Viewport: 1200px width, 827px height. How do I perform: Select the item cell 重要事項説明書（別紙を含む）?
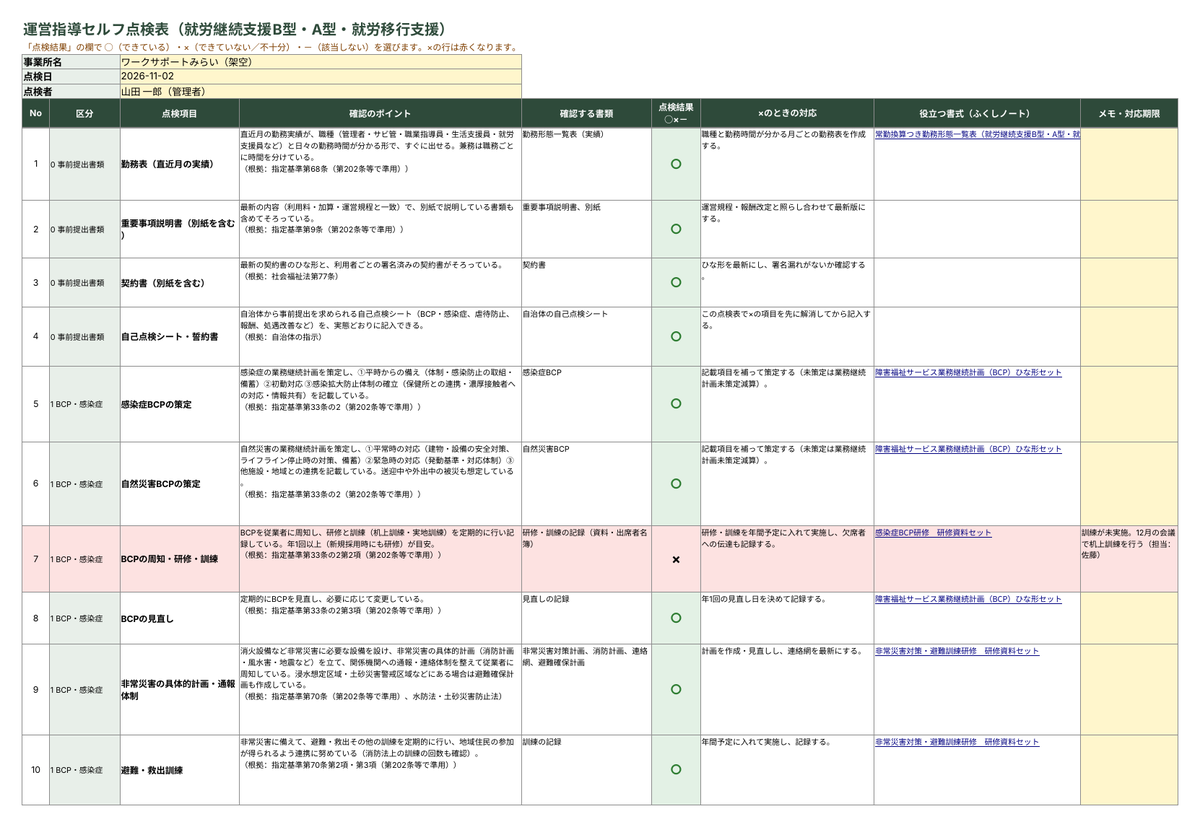tap(179, 229)
